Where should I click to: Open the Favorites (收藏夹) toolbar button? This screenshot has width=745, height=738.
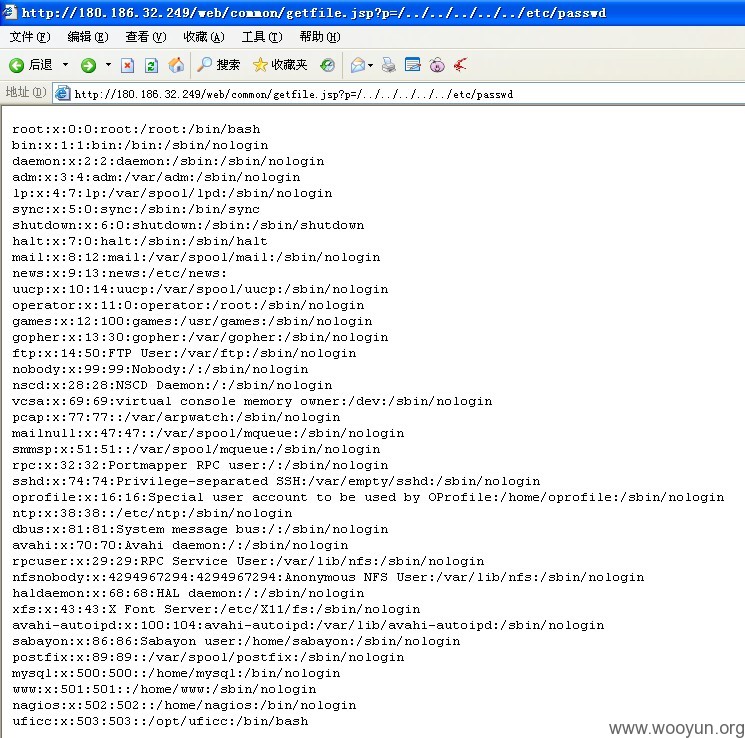(x=280, y=65)
